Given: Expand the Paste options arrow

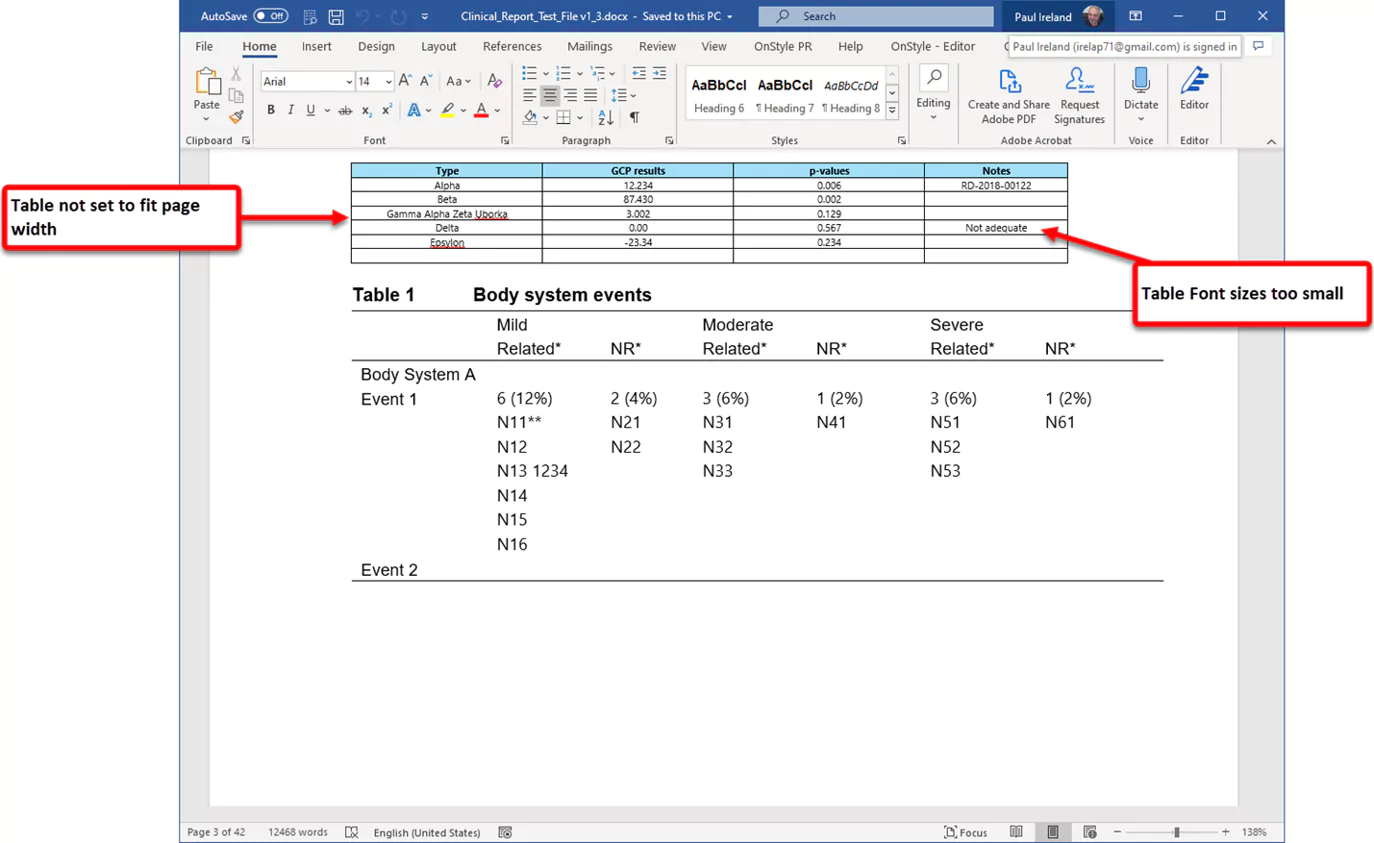Looking at the screenshot, I should [x=207, y=117].
